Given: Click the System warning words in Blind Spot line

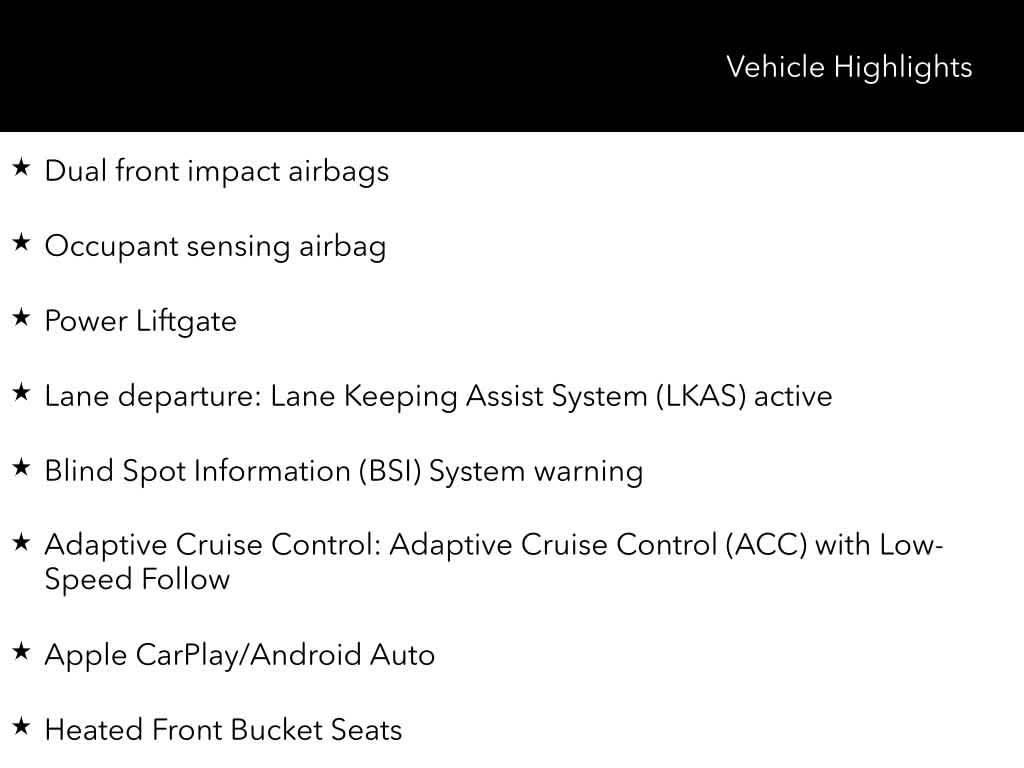Looking at the screenshot, I should [535, 471].
